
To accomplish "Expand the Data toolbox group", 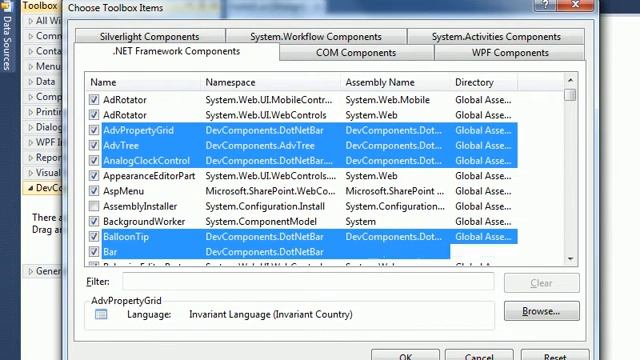I will point(31,82).
